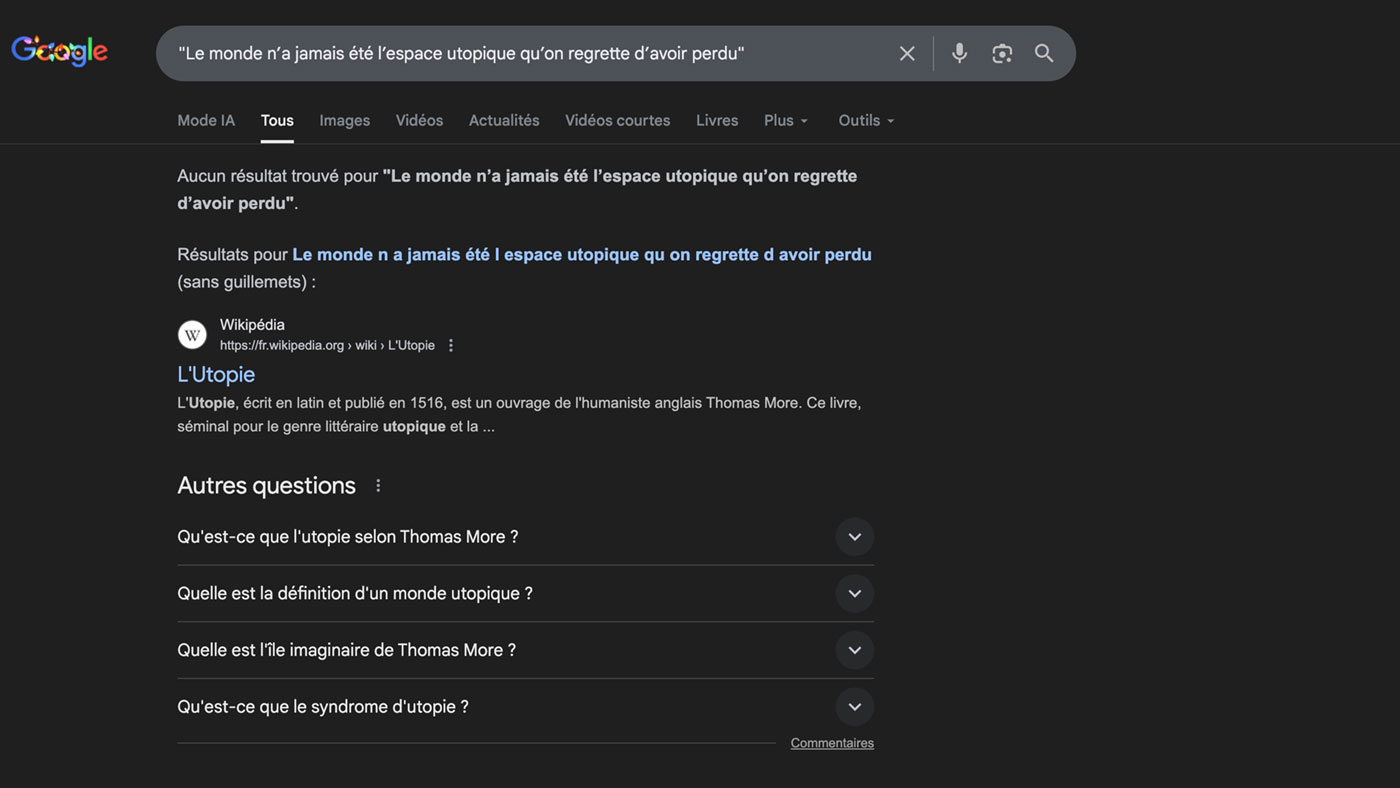Switch to the Images tab
This screenshot has width=1400, height=788.
pyautogui.click(x=344, y=121)
